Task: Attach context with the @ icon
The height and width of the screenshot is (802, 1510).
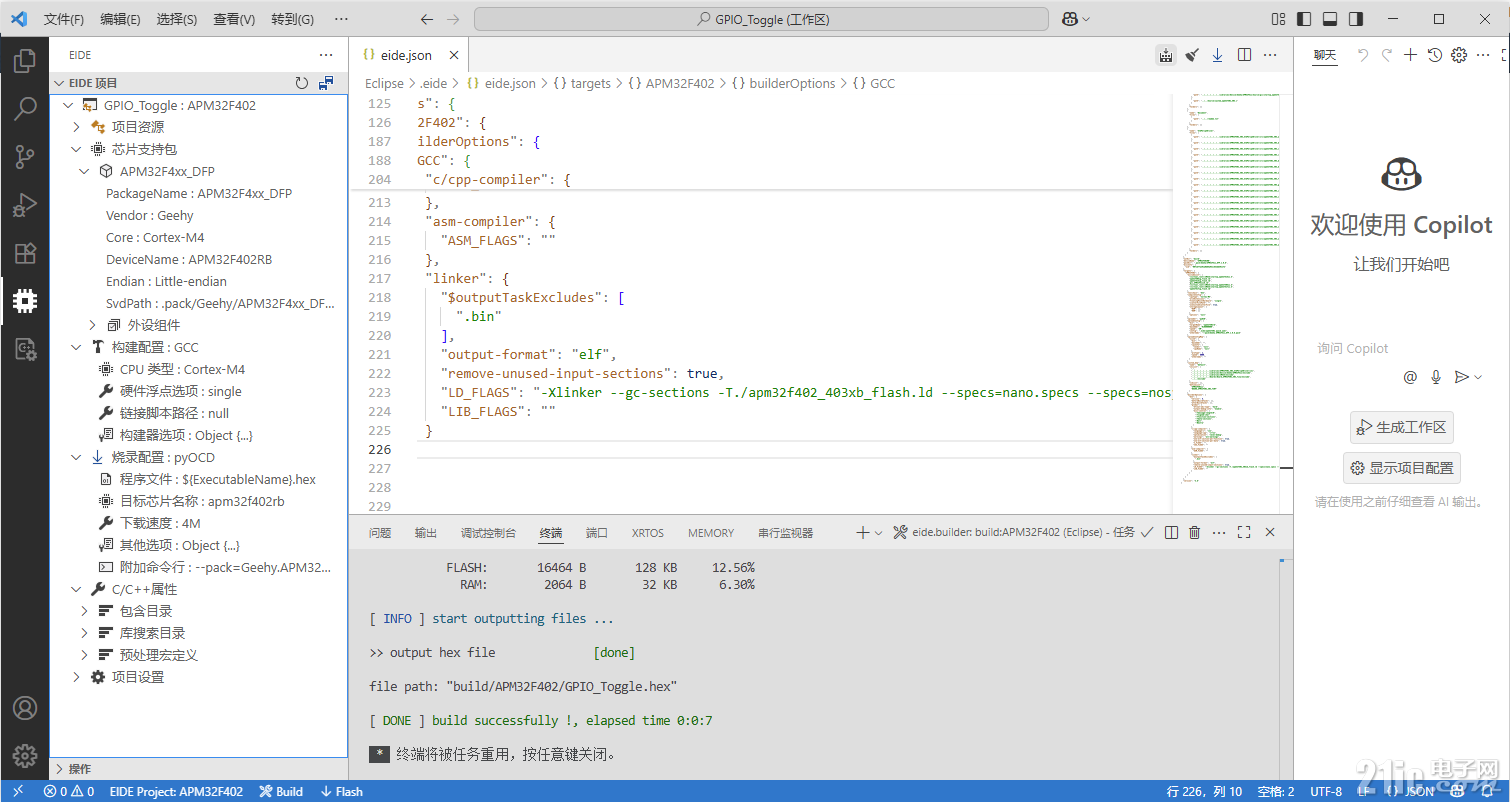Action: 1410,376
